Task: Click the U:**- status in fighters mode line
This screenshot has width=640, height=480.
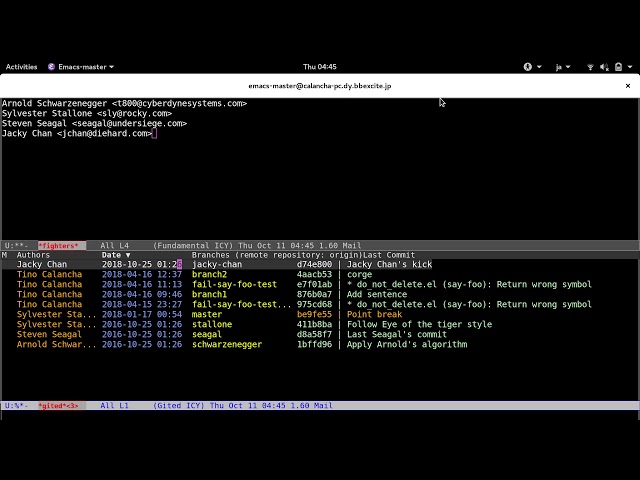Action: [x=16, y=246]
